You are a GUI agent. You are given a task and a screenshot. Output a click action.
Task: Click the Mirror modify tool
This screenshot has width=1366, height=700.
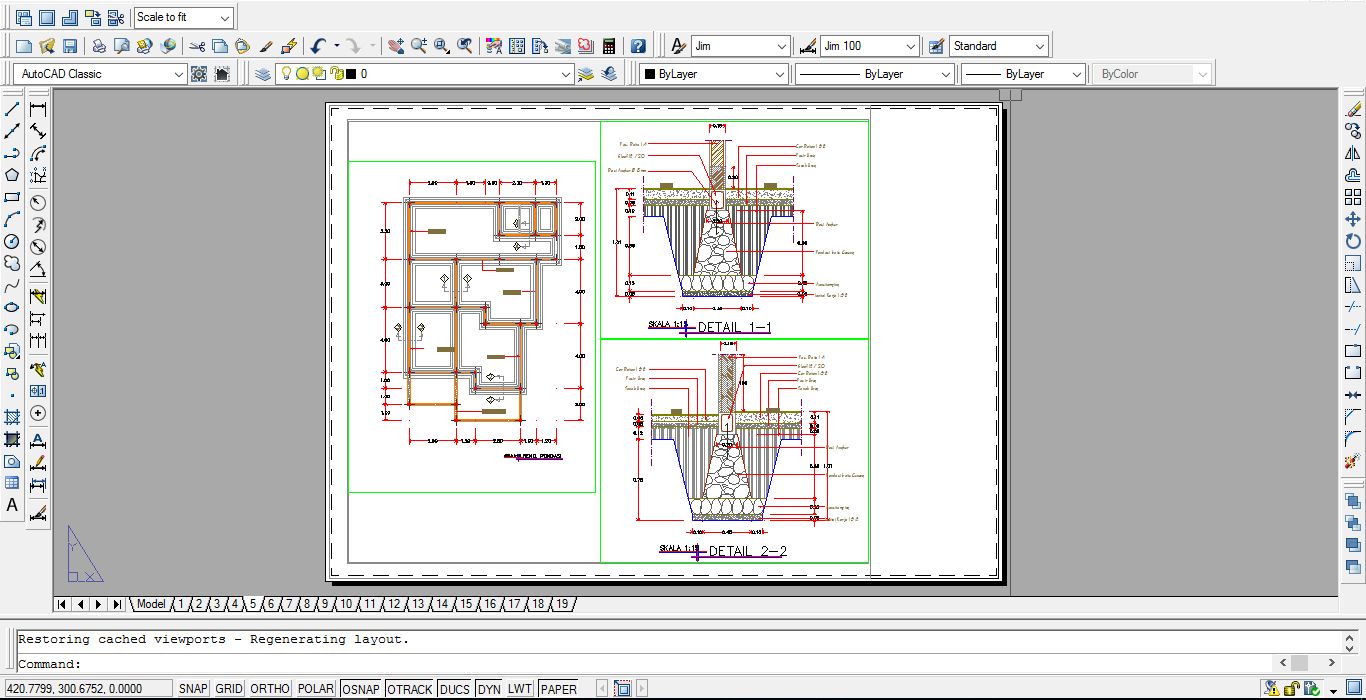point(1353,153)
